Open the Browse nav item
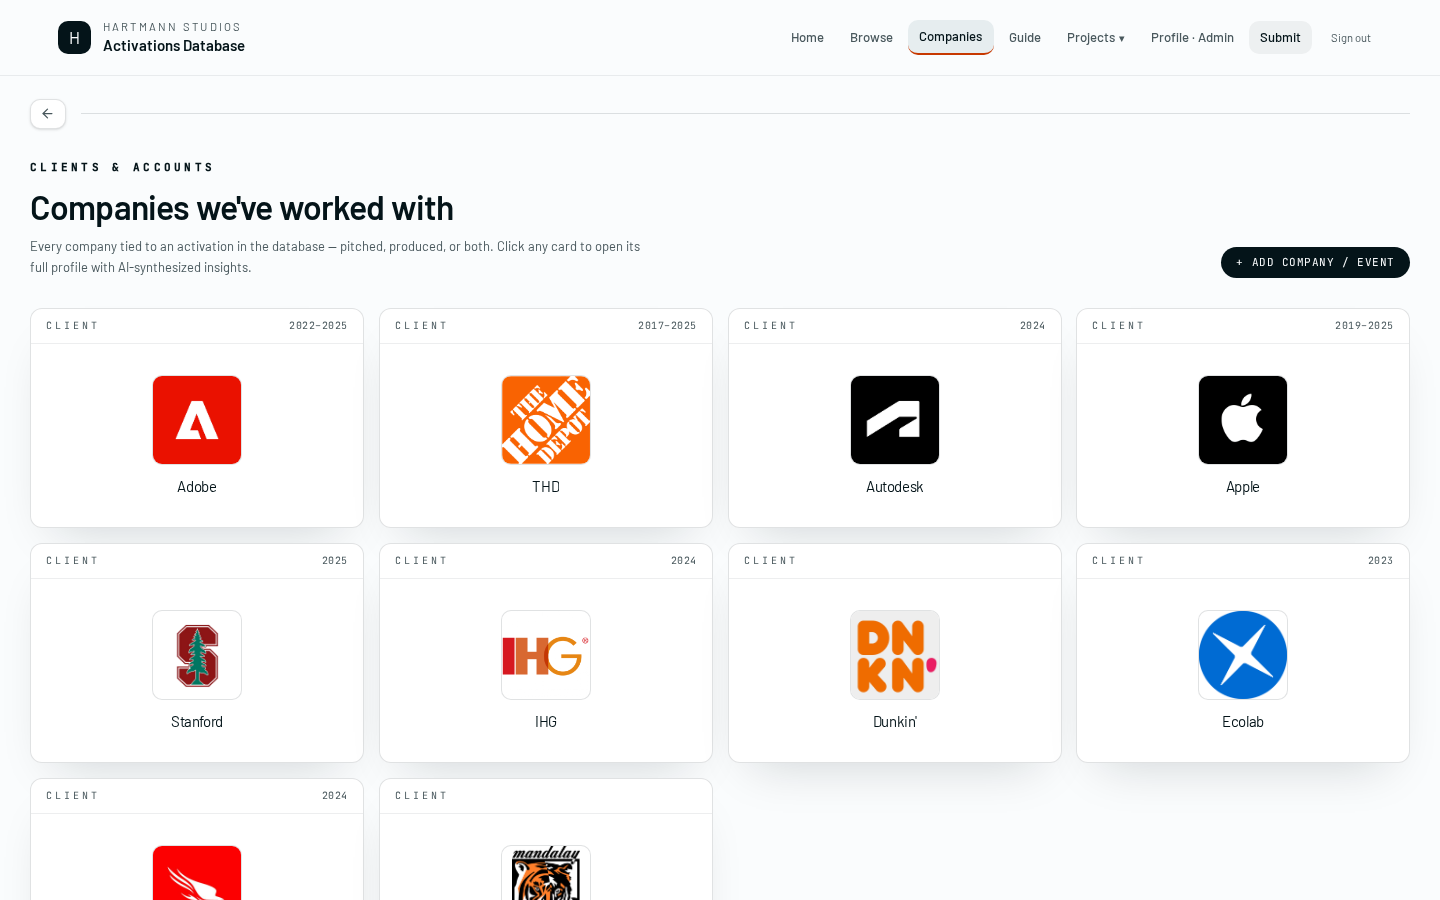Viewport: 1440px width, 900px height. [x=871, y=38]
